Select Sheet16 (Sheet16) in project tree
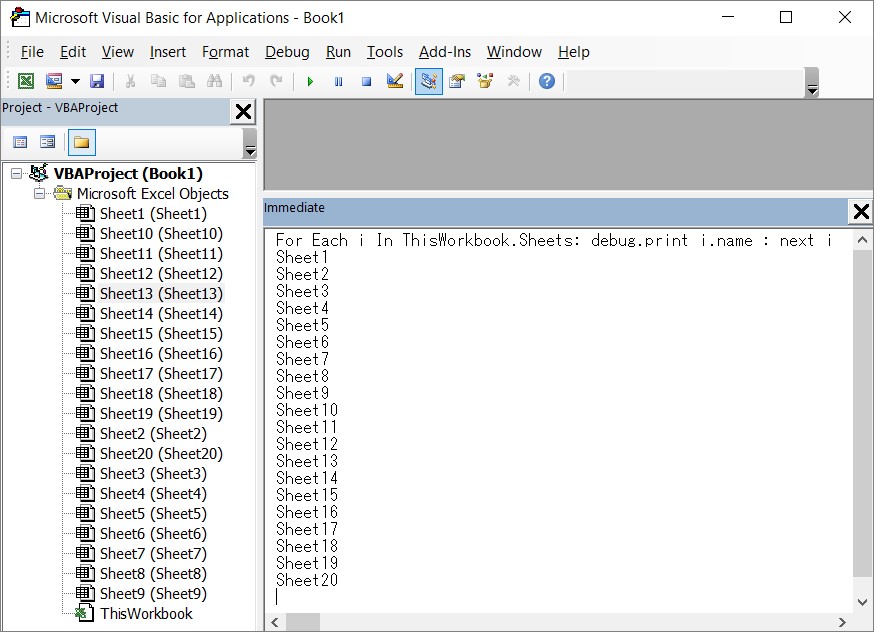The image size is (874, 632). coord(161,354)
